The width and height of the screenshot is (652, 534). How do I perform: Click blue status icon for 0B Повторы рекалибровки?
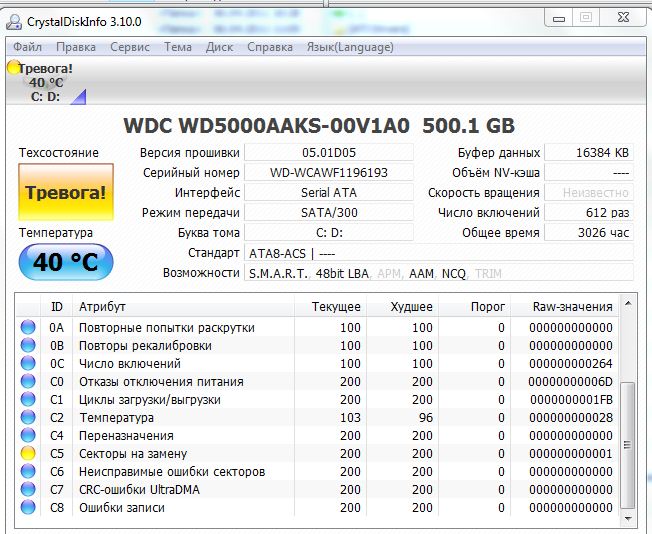point(28,345)
